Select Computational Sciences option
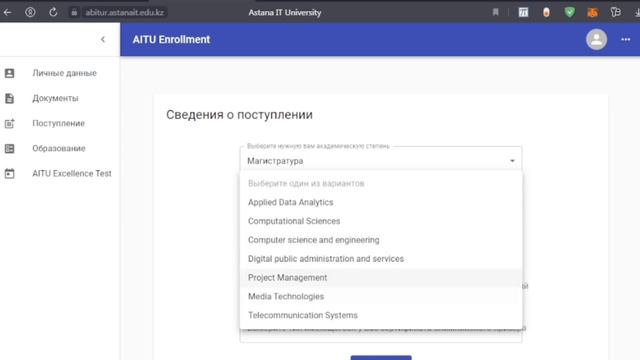 [380, 221]
